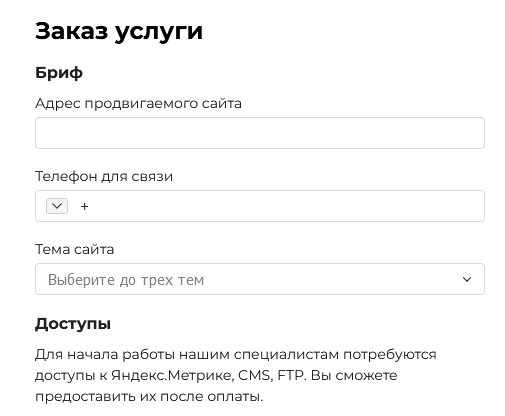The height and width of the screenshot is (416, 505).
Task: Focus the Адрес продвигаемого сайта input field
Action: point(260,133)
